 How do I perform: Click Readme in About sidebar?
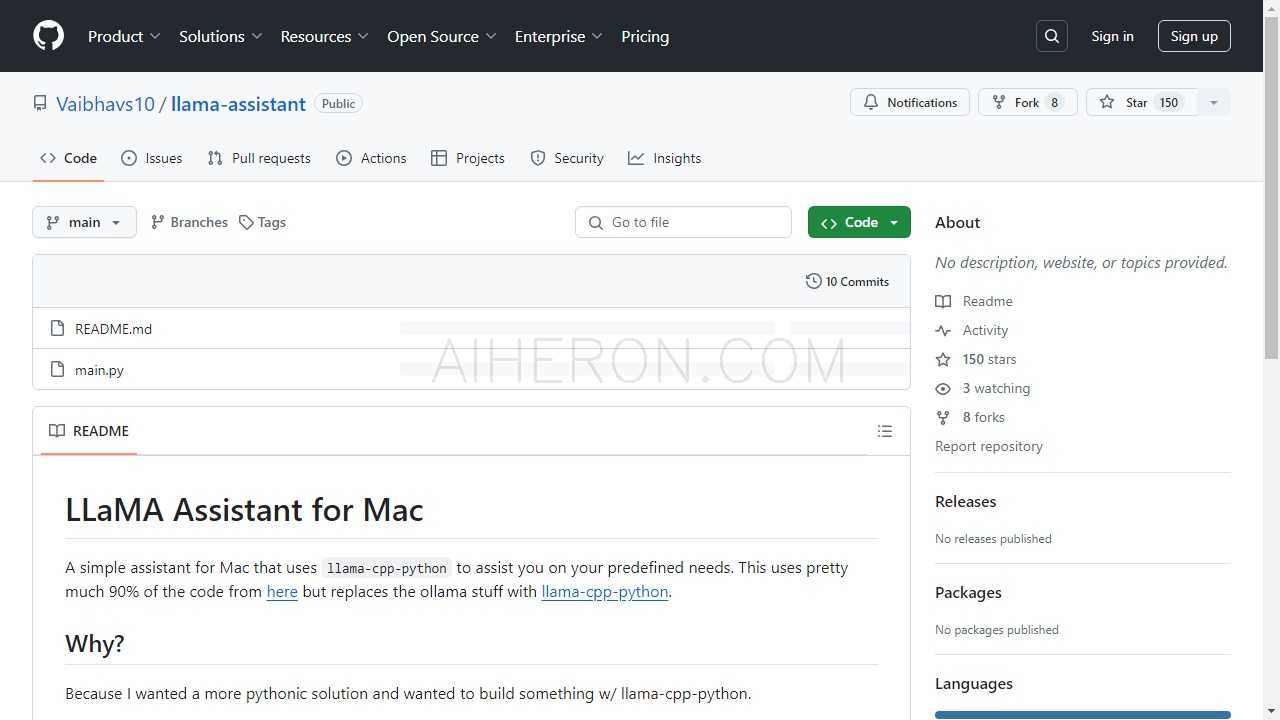click(x=974, y=301)
